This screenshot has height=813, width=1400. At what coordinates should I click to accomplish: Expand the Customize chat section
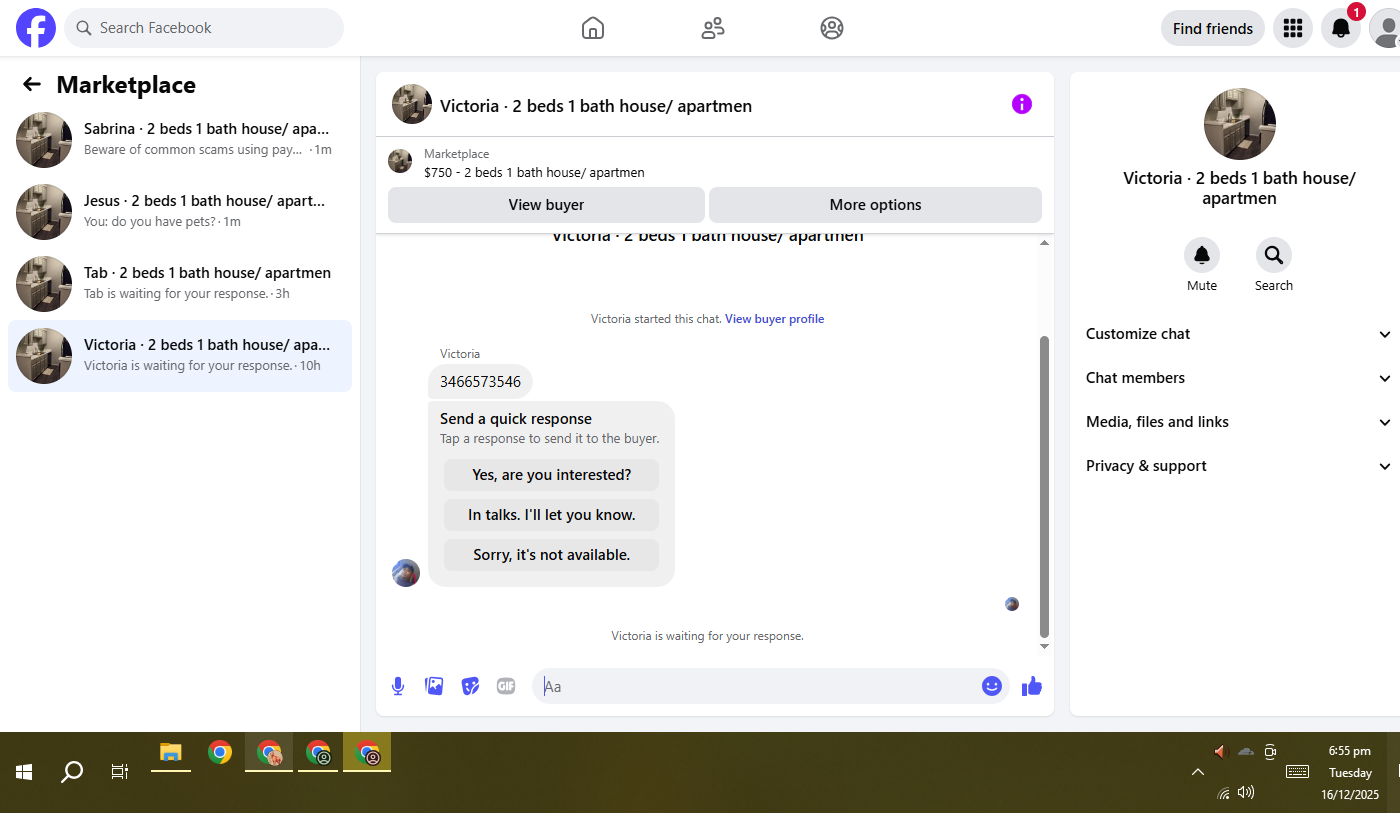pyautogui.click(x=1239, y=334)
